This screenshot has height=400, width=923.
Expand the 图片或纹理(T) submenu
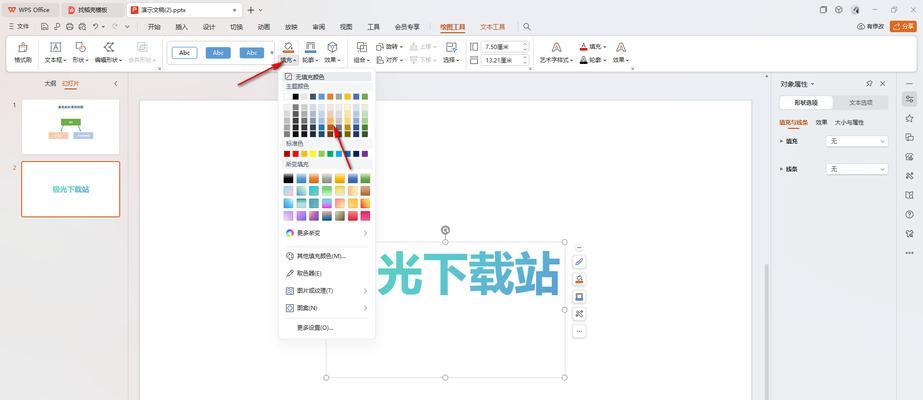tap(326, 291)
